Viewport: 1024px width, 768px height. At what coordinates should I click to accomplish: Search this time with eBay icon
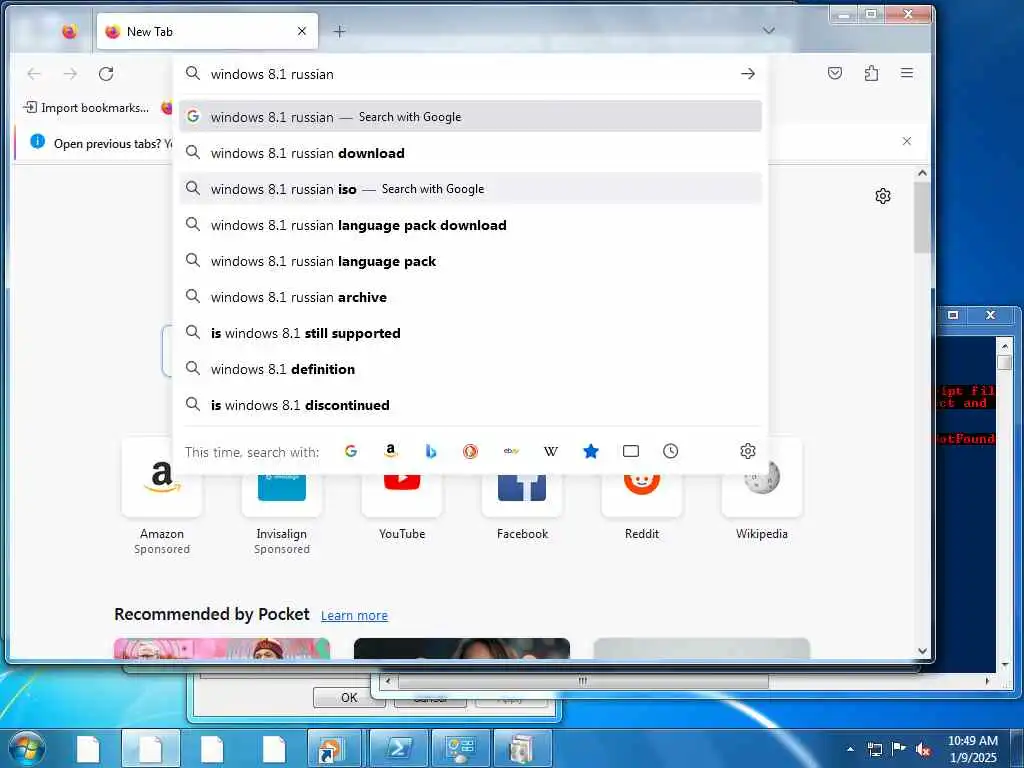[511, 451]
